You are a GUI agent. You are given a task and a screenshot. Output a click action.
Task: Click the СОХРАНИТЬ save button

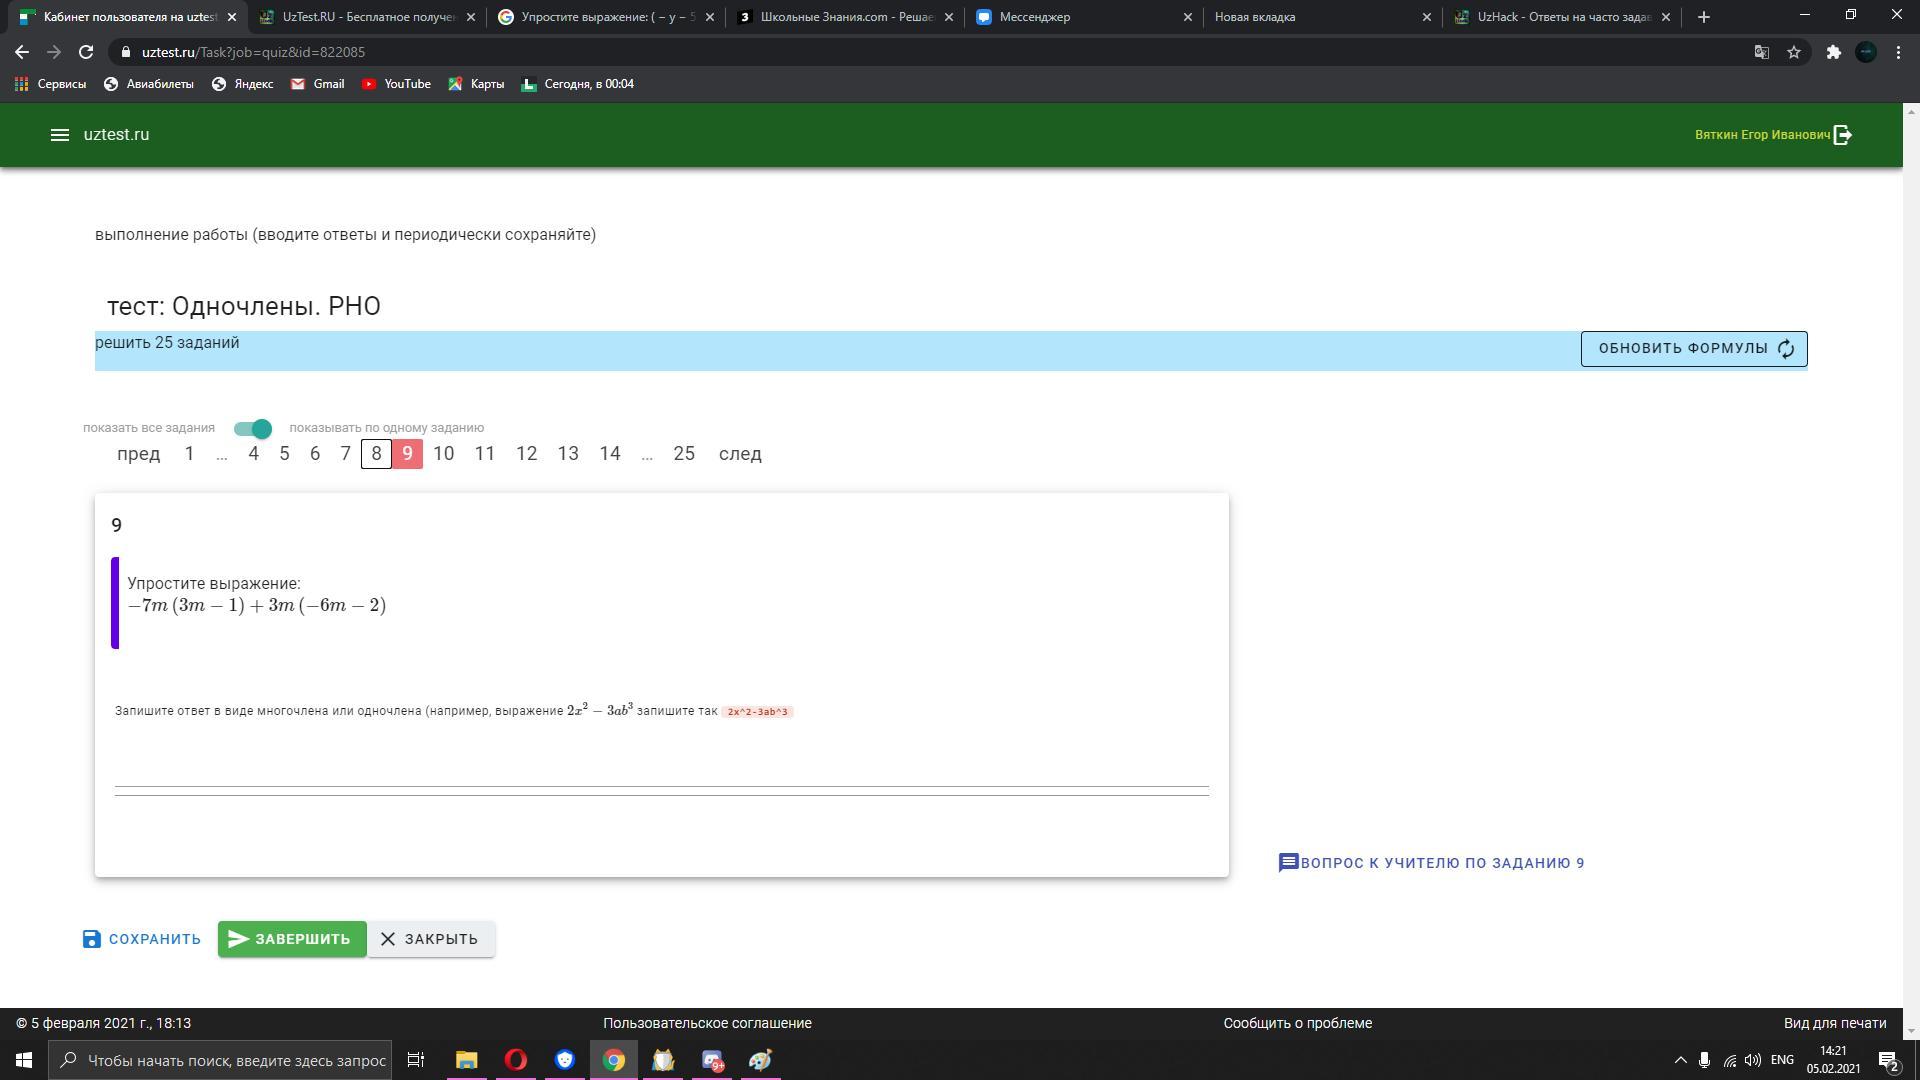coord(142,939)
